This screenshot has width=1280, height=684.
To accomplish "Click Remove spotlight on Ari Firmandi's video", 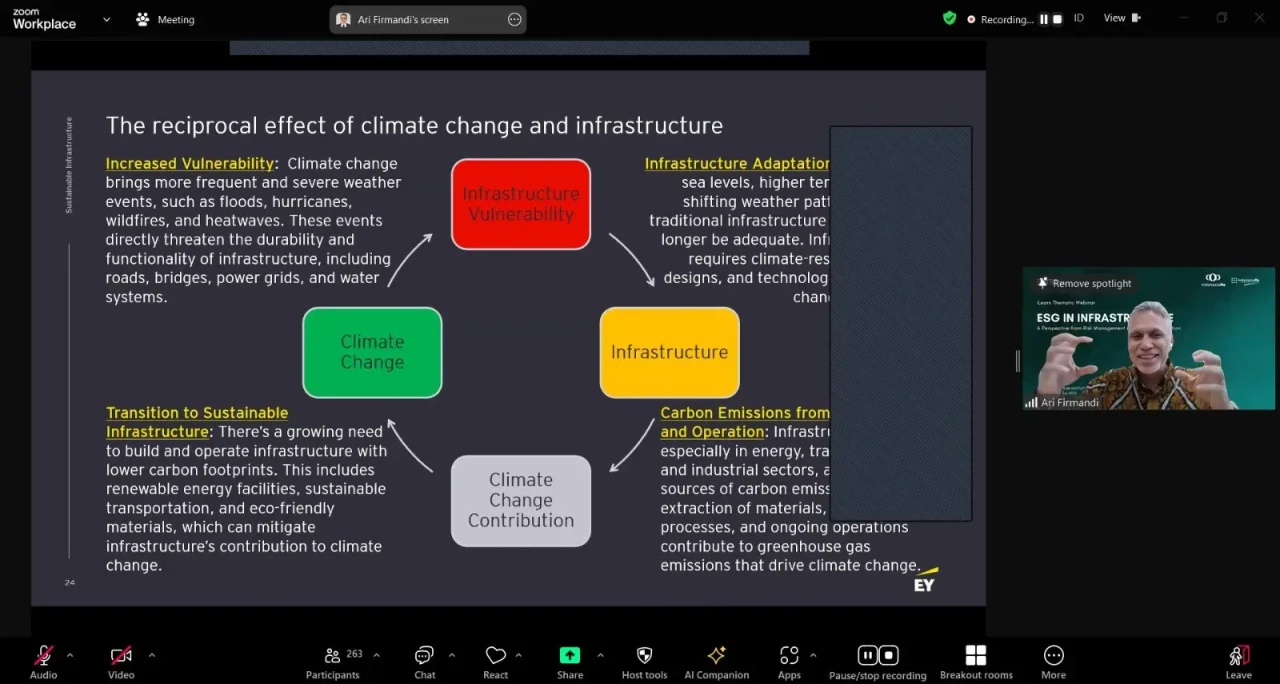I will tap(1084, 283).
